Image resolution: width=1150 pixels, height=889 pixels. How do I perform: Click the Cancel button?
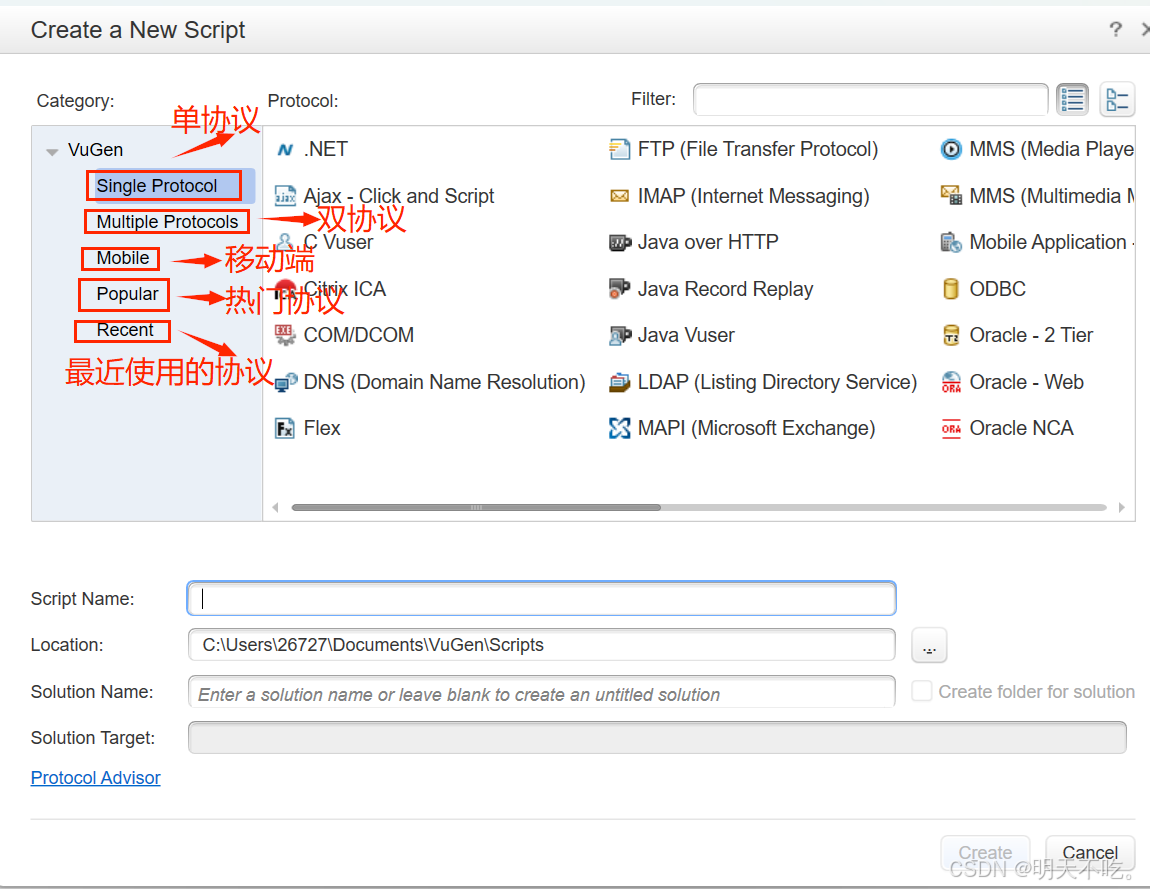[1090, 852]
